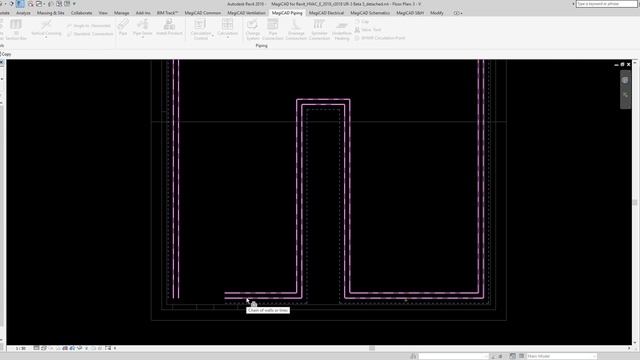
Task: Click the Standard Connection tool
Action: [90, 34]
